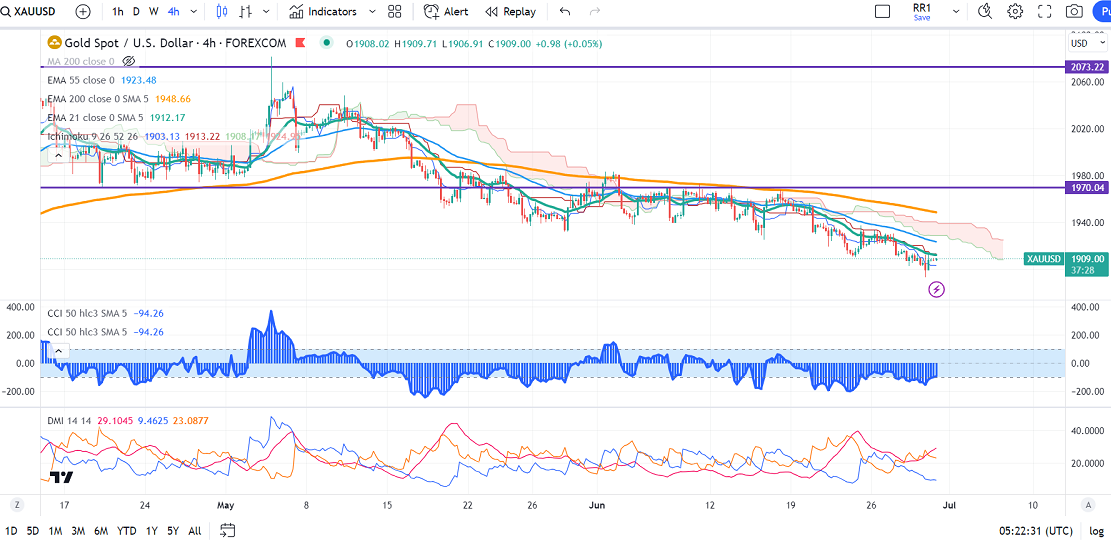Set date range to 5D
Image resolution: width=1111 pixels, height=540 pixels.
tap(33, 530)
